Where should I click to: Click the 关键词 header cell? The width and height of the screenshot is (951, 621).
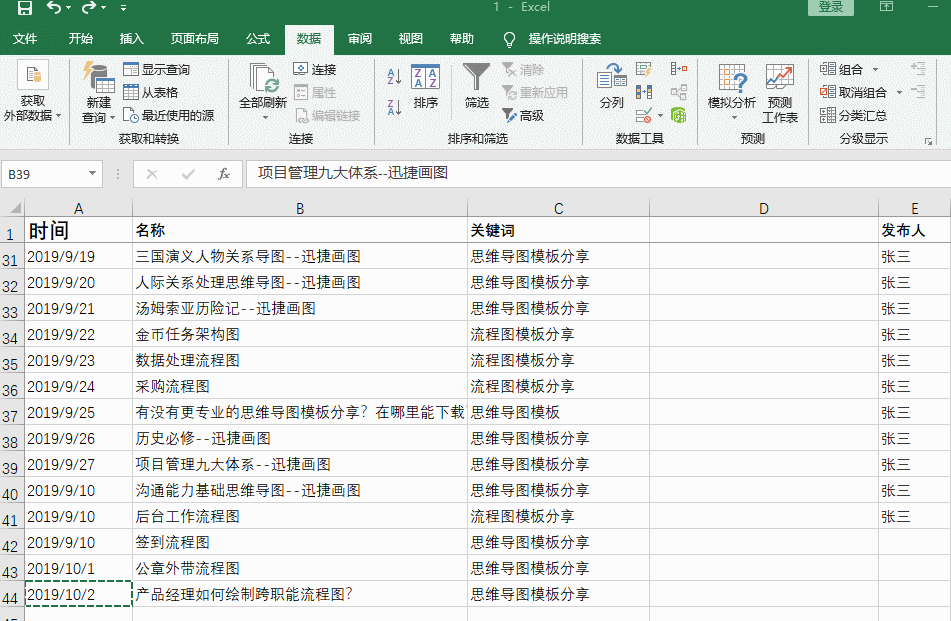point(558,230)
